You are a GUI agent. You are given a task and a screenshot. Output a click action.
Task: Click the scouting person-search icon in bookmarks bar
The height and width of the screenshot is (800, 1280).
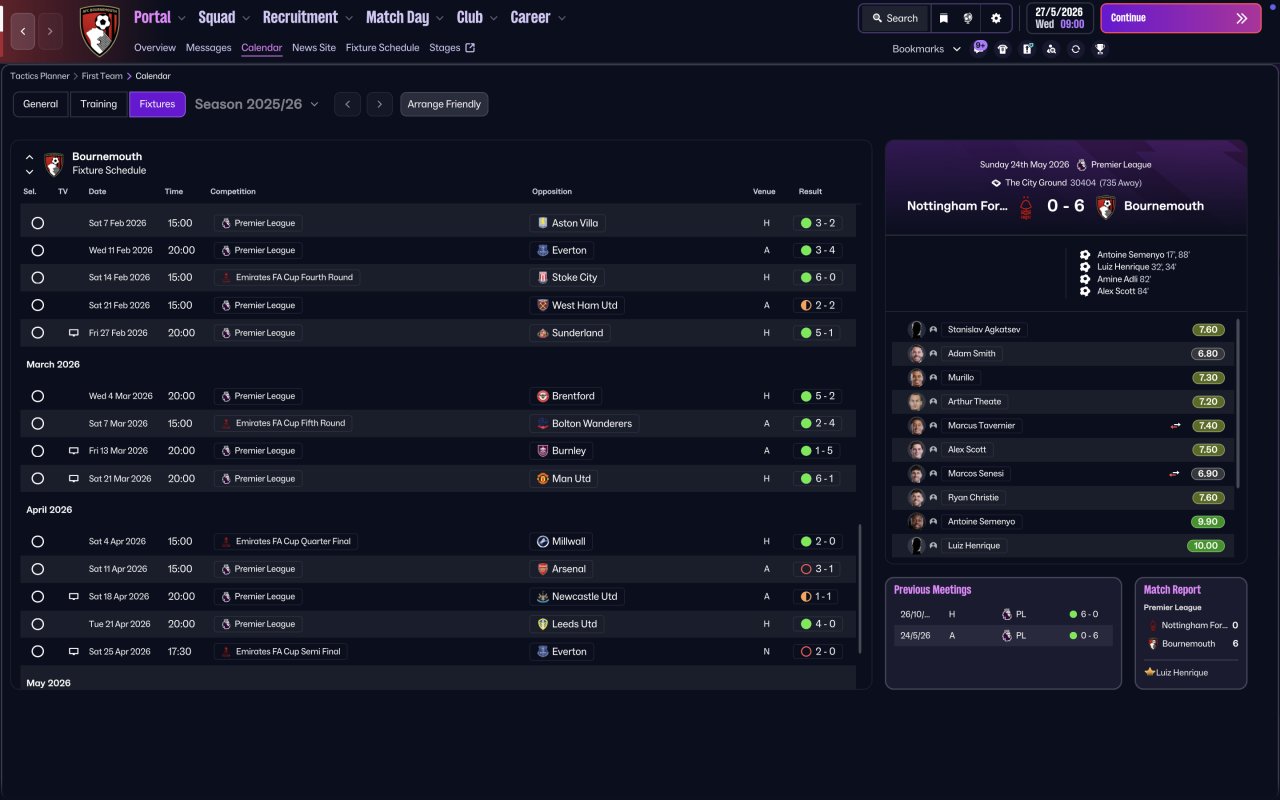(1051, 49)
